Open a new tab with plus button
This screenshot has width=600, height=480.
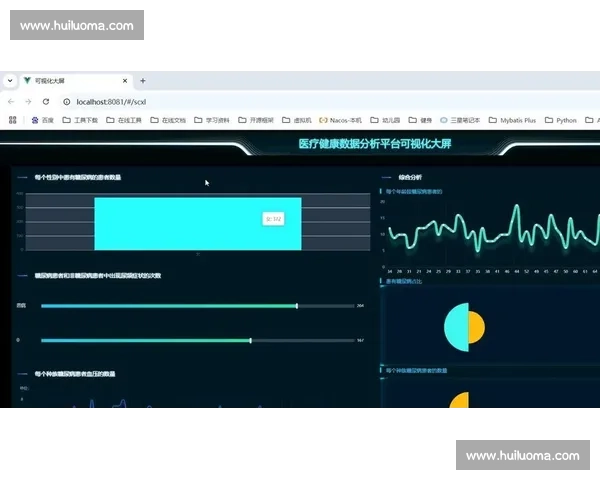(x=143, y=81)
